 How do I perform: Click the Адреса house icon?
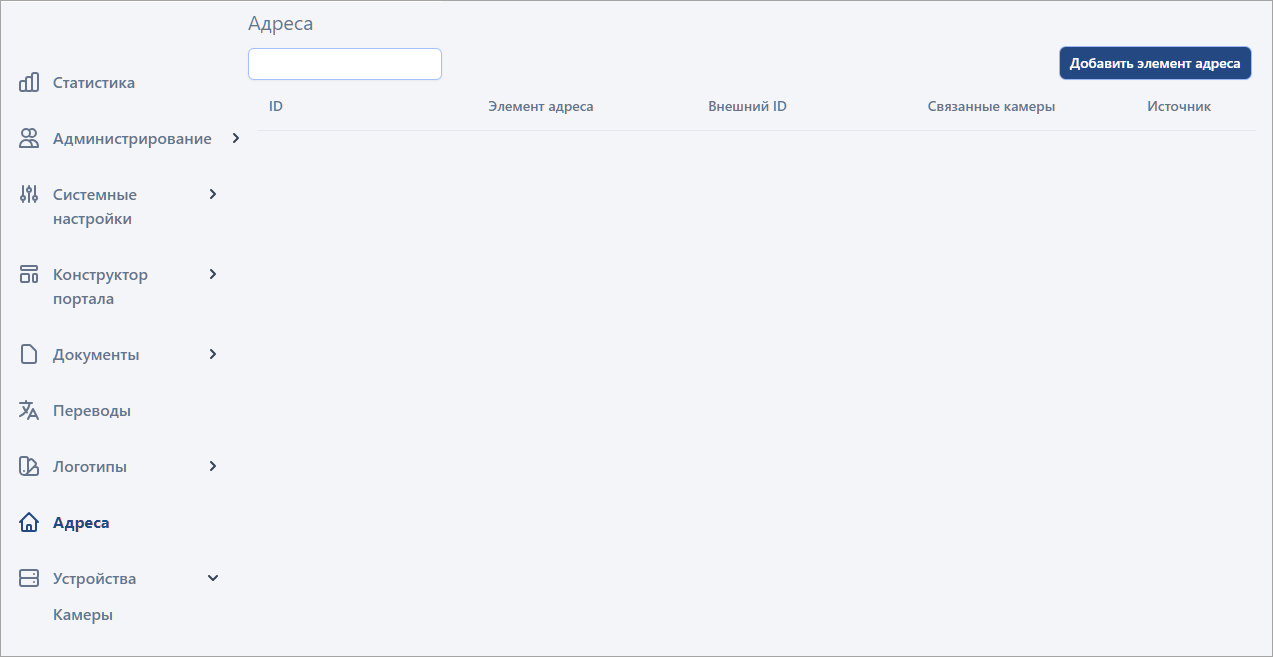29,523
